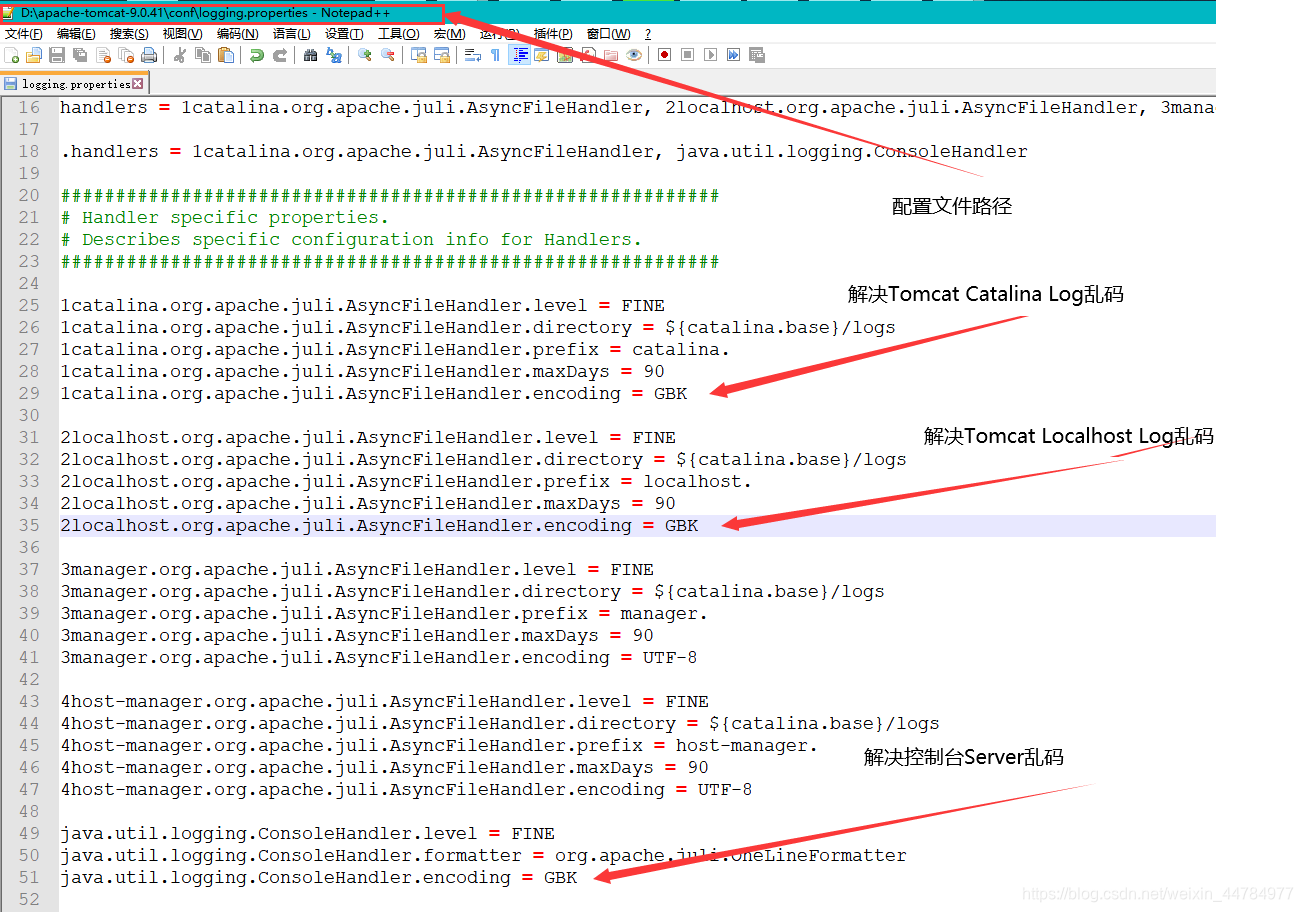Image resolution: width=1303 pixels, height=912 pixels.
Task: Click "GBK" on line 29
Action: point(670,393)
